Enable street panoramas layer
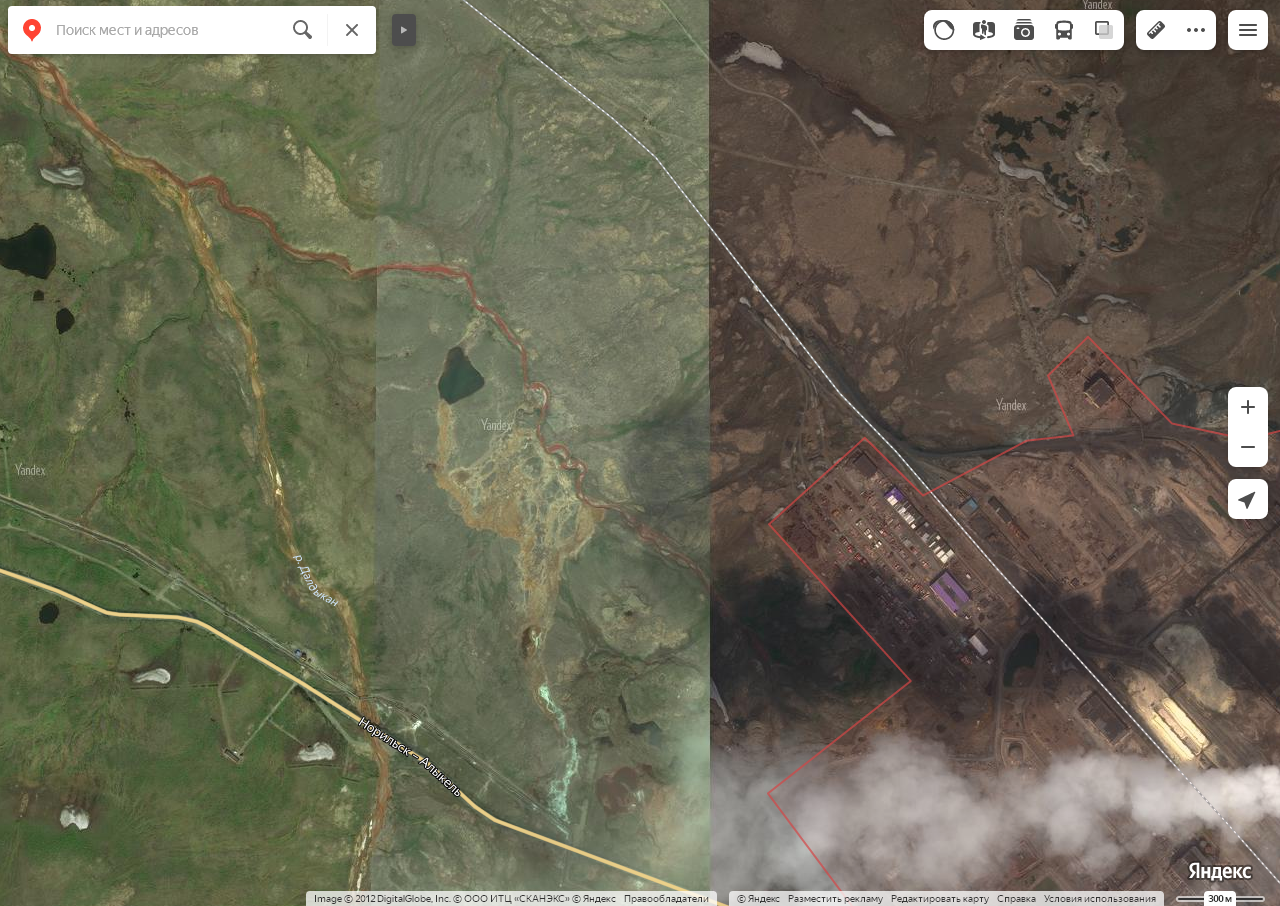Image resolution: width=1280 pixels, height=906 pixels. [984, 30]
